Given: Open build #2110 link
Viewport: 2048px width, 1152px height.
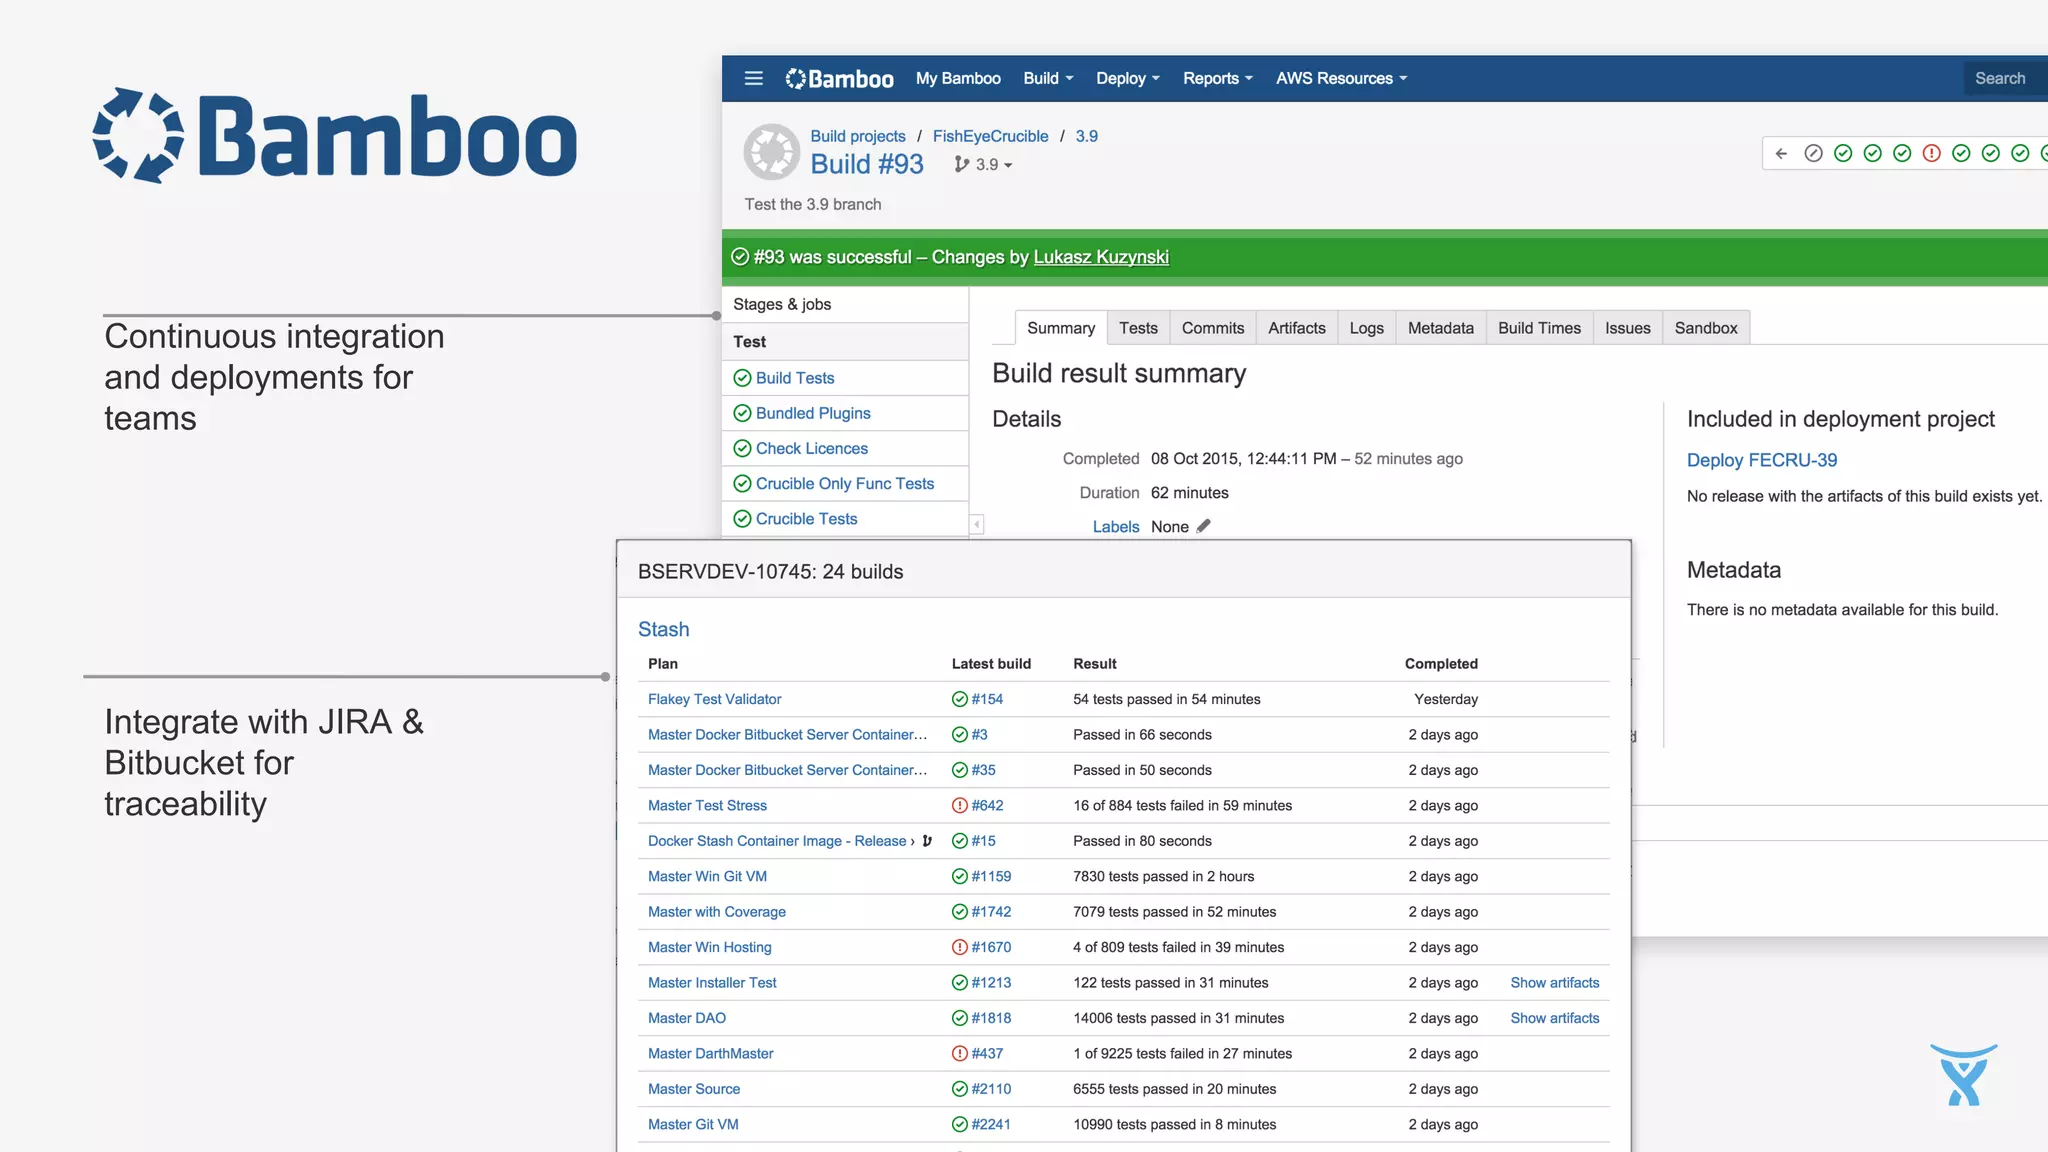Looking at the screenshot, I should click(991, 1089).
